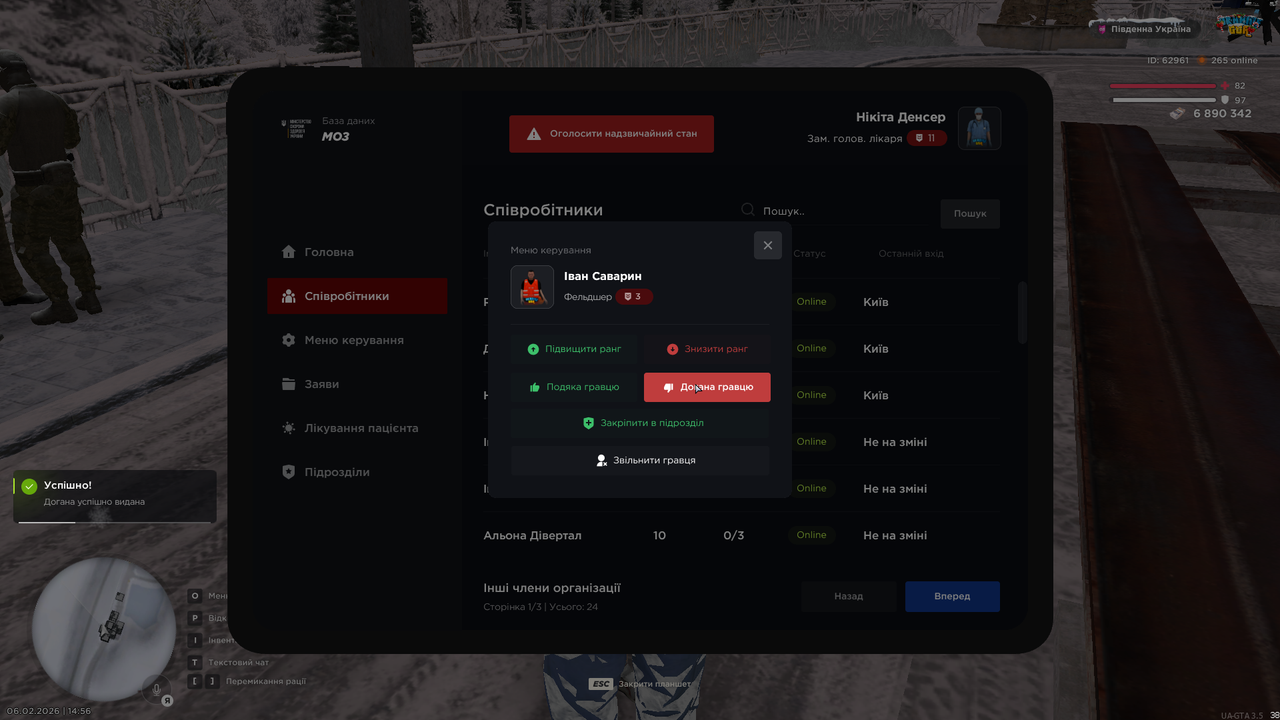This screenshot has width=1280, height=720.
Task: Give Подяка гравцю commendation
Action: pyautogui.click(x=574, y=387)
